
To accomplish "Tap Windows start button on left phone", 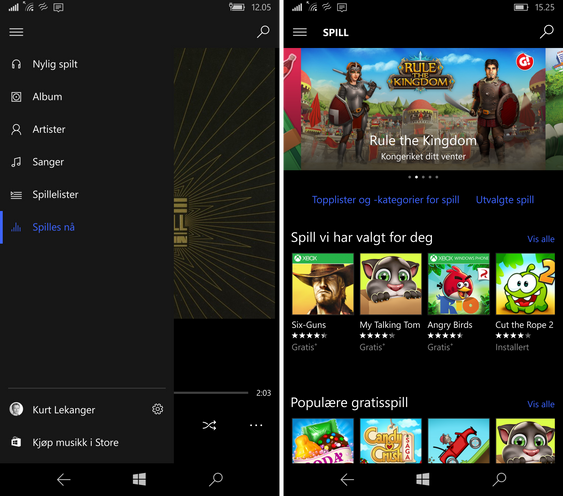I will [x=139, y=479].
